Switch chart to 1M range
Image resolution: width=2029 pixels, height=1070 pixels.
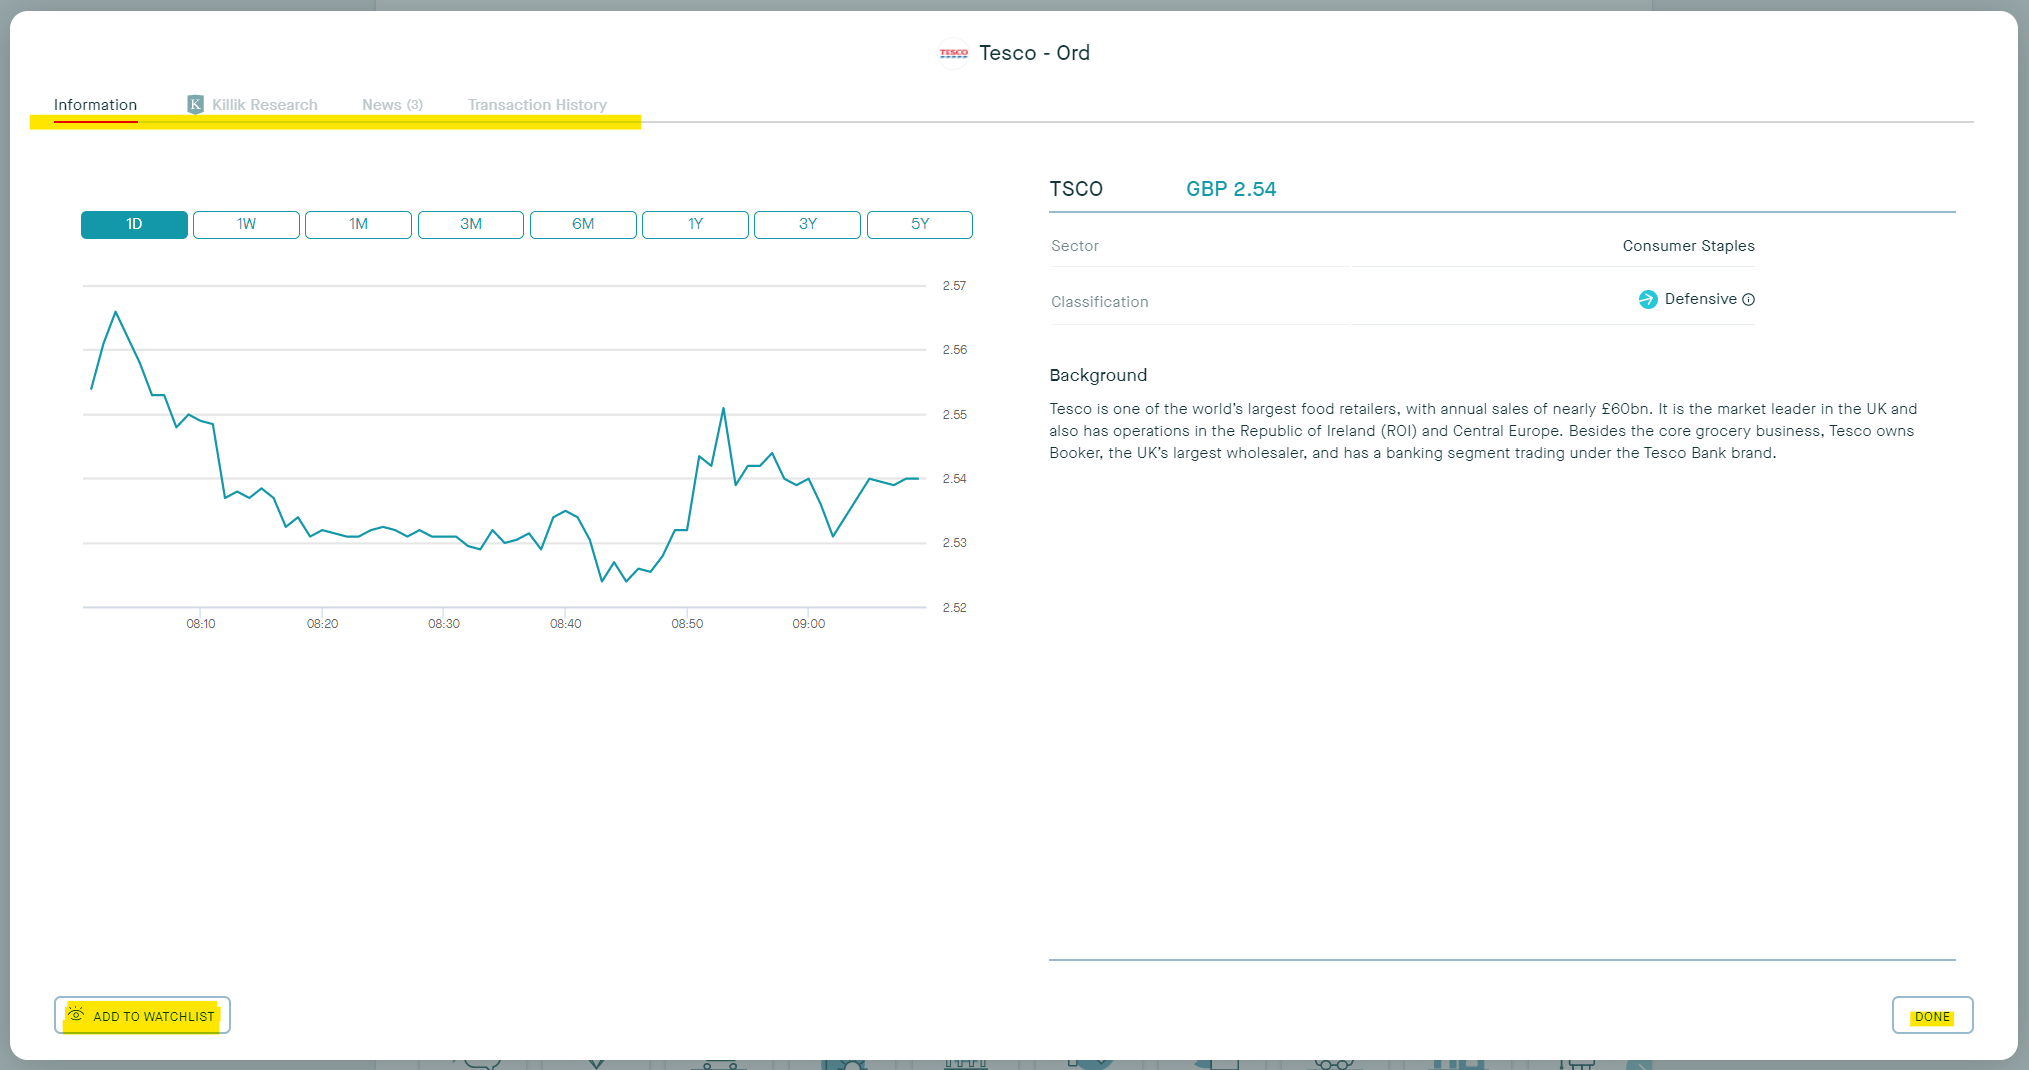[358, 224]
